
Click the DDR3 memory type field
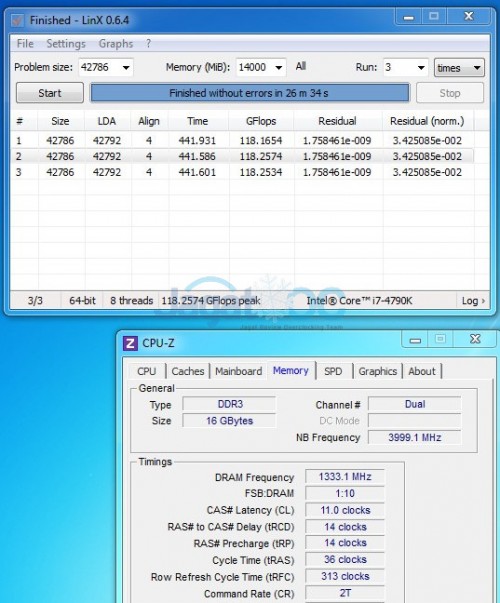pos(230,404)
